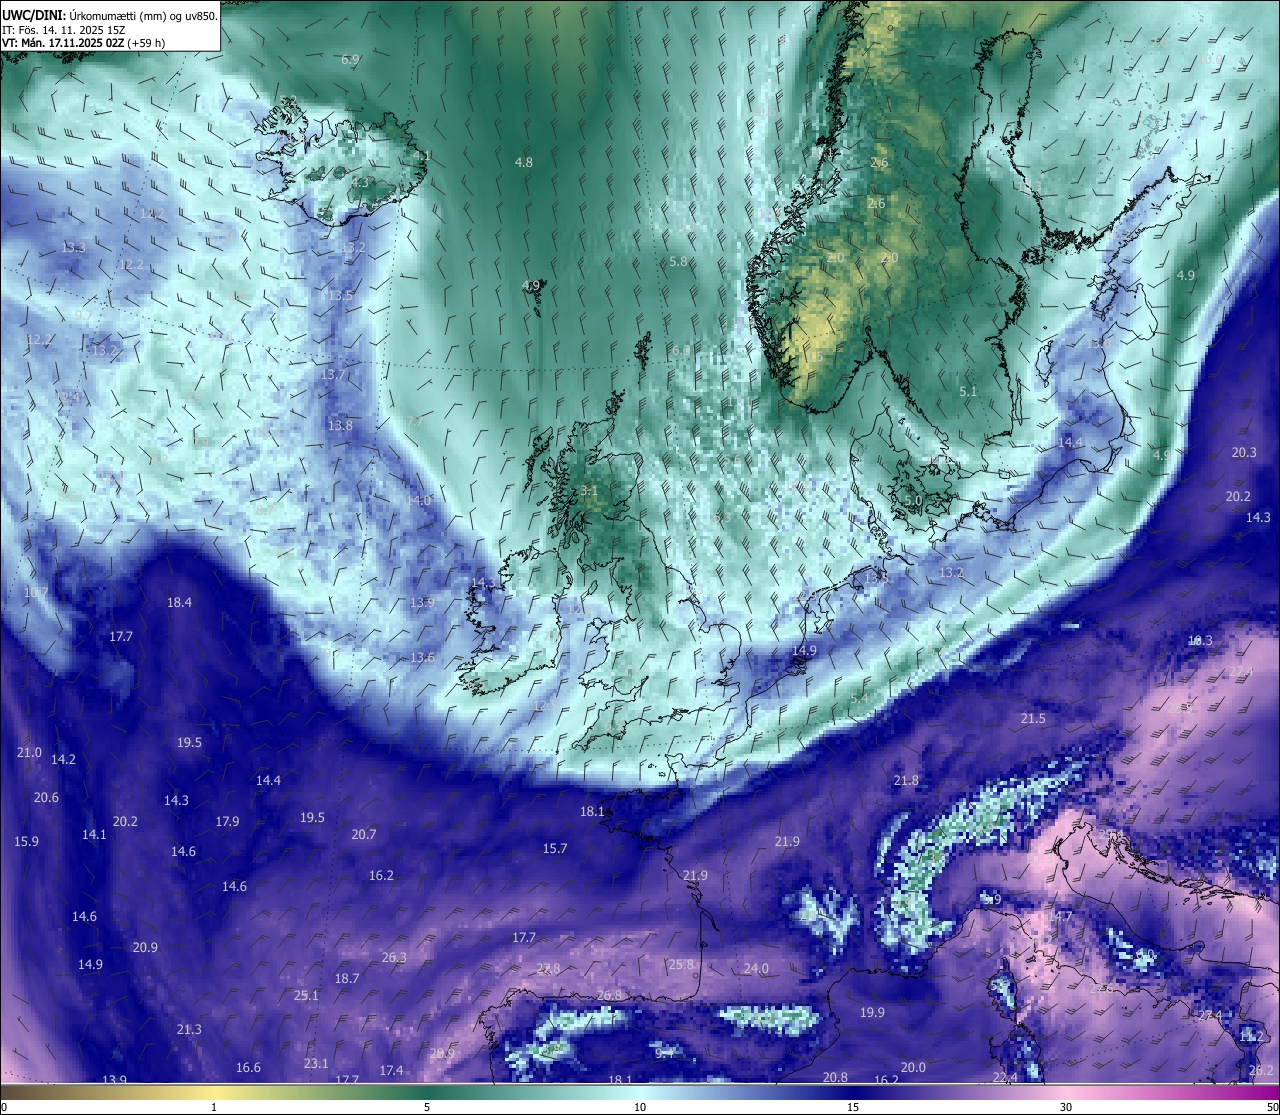This screenshot has width=1280, height=1115.
Task: Click the '14.0' map value
Action: [418, 500]
